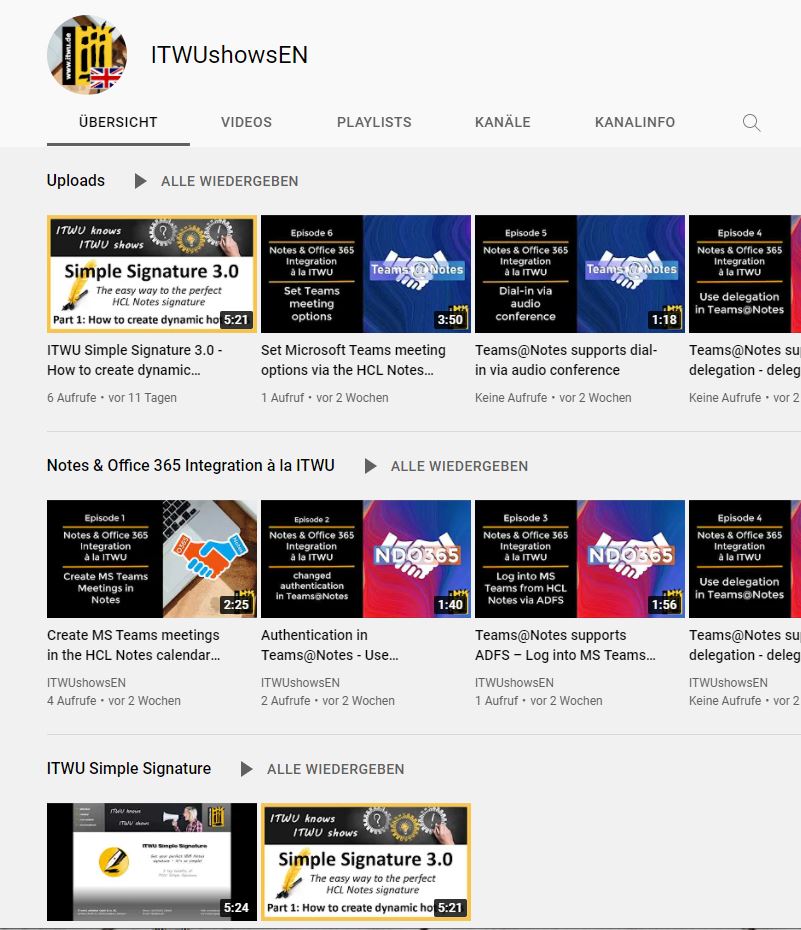Click '1 Aufruf • vor 2 Wochen' under ADFS video
801x930 pixels.
point(539,700)
